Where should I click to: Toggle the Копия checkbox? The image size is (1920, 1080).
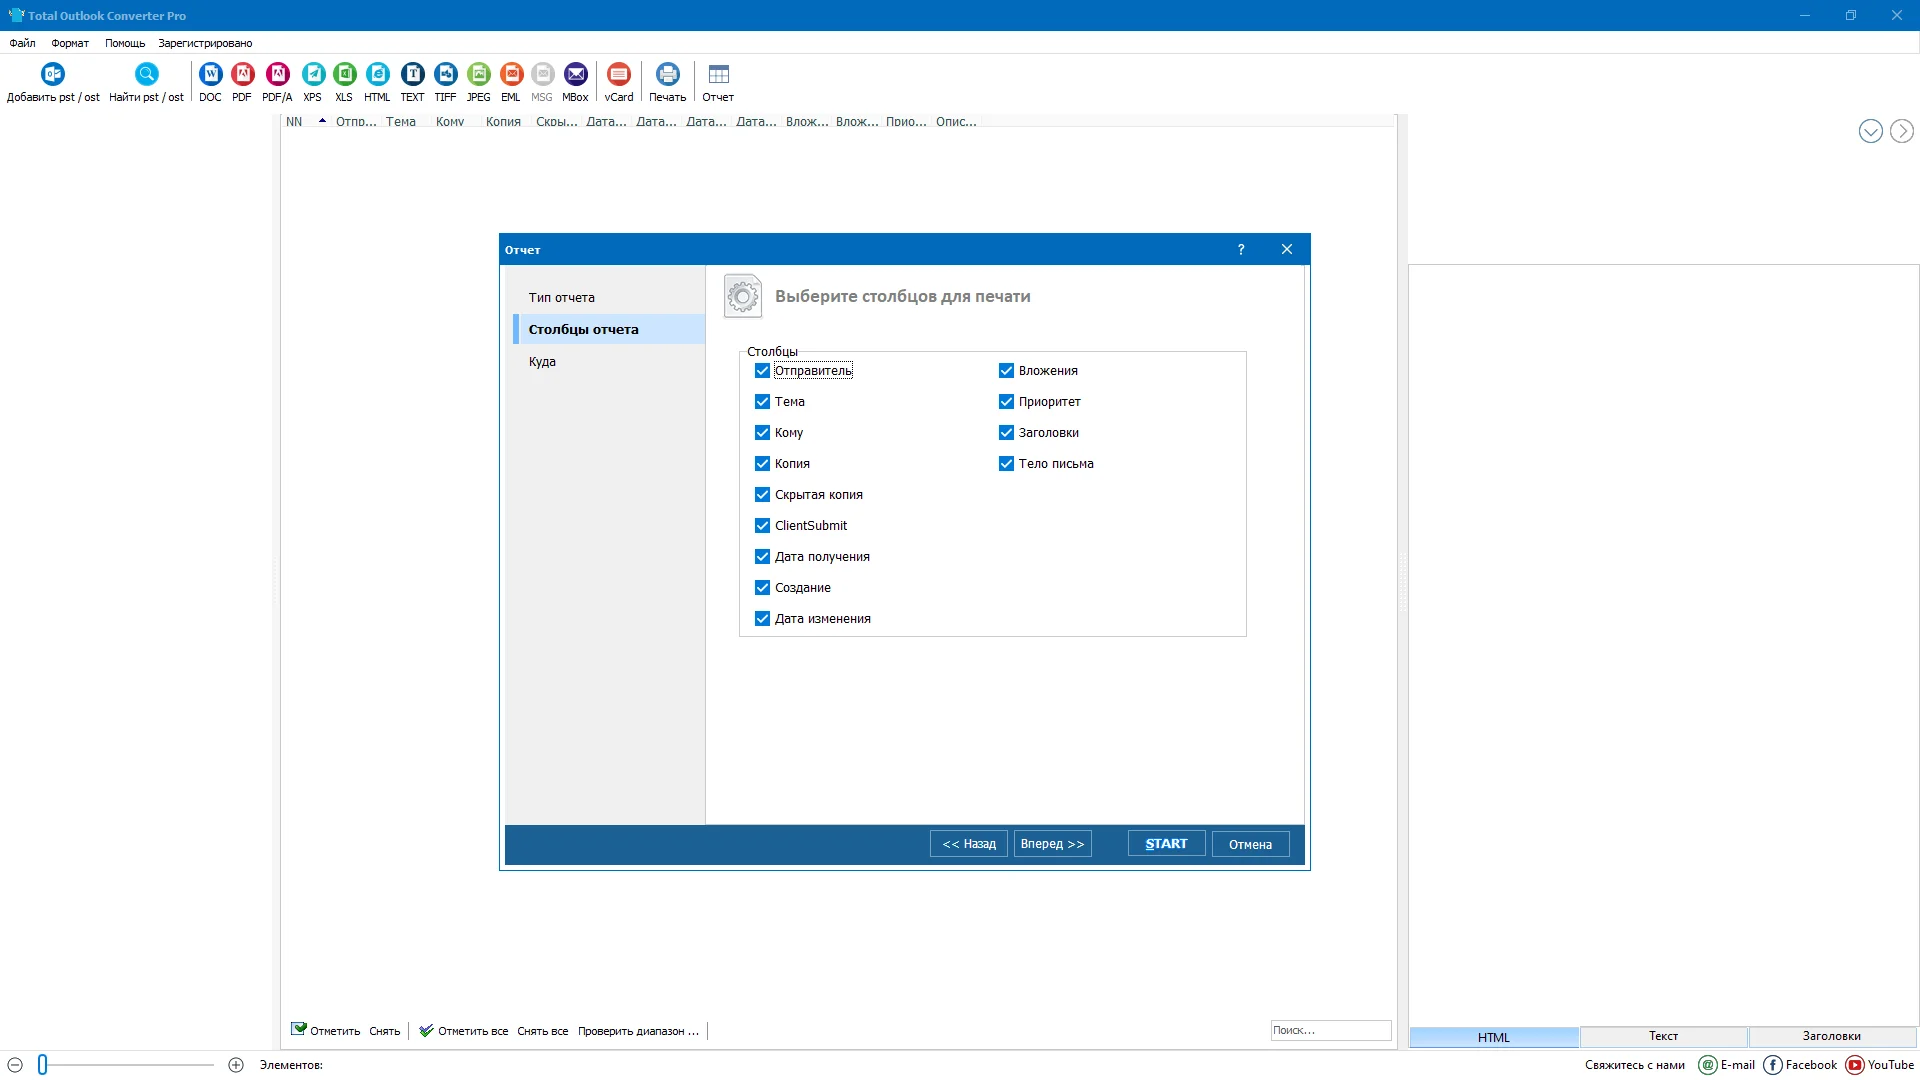click(x=762, y=464)
